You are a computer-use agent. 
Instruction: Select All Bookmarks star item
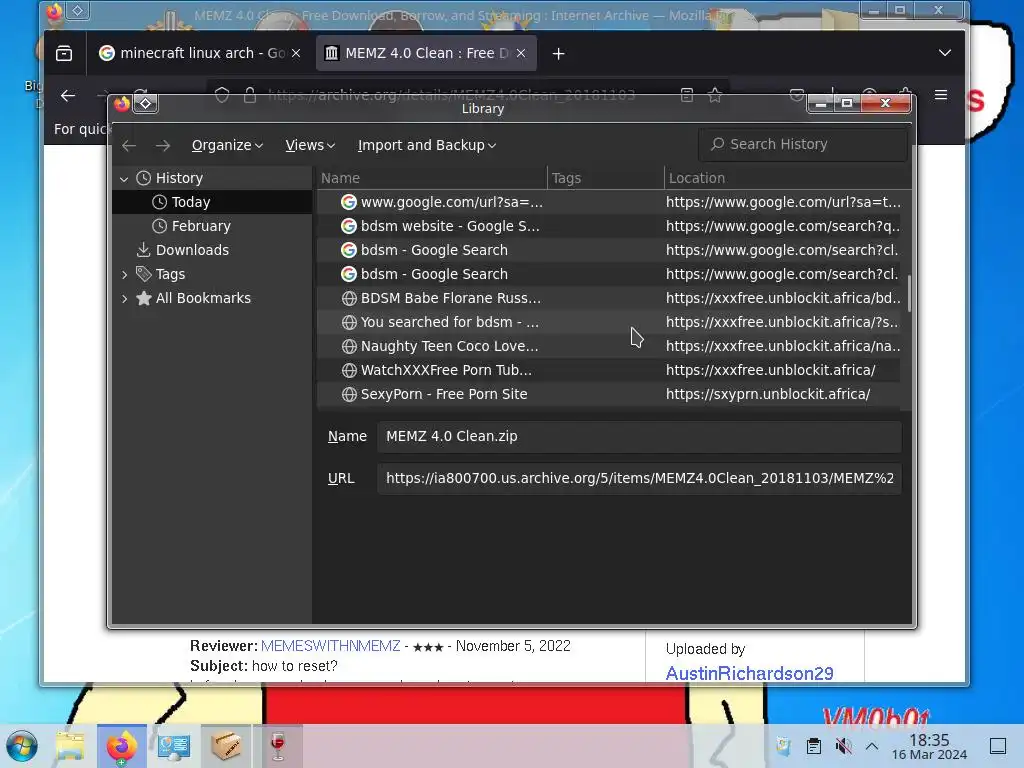pos(194,298)
